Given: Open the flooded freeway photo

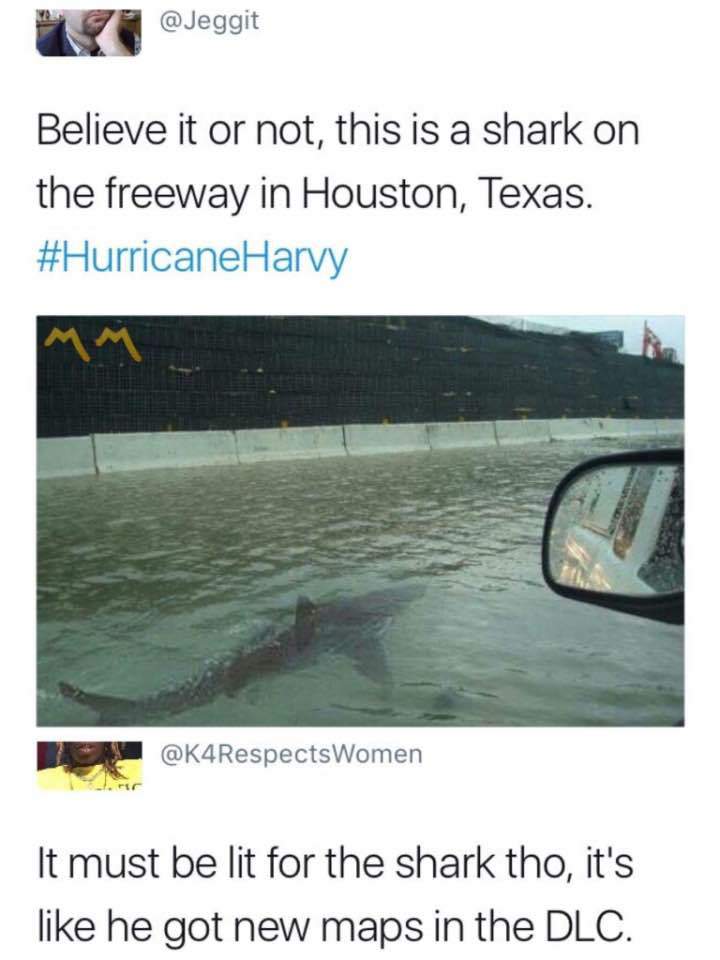Looking at the screenshot, I should [x=360, y=521].
